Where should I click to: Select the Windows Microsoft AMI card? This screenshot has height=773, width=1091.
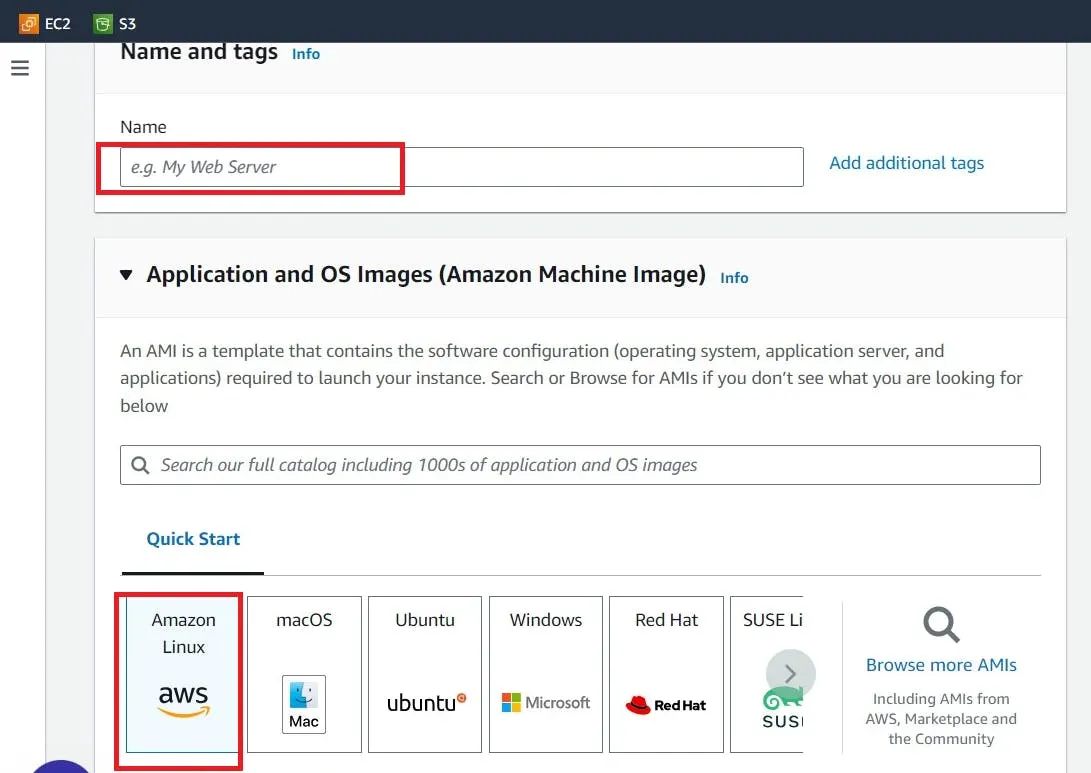pos(545,673)
